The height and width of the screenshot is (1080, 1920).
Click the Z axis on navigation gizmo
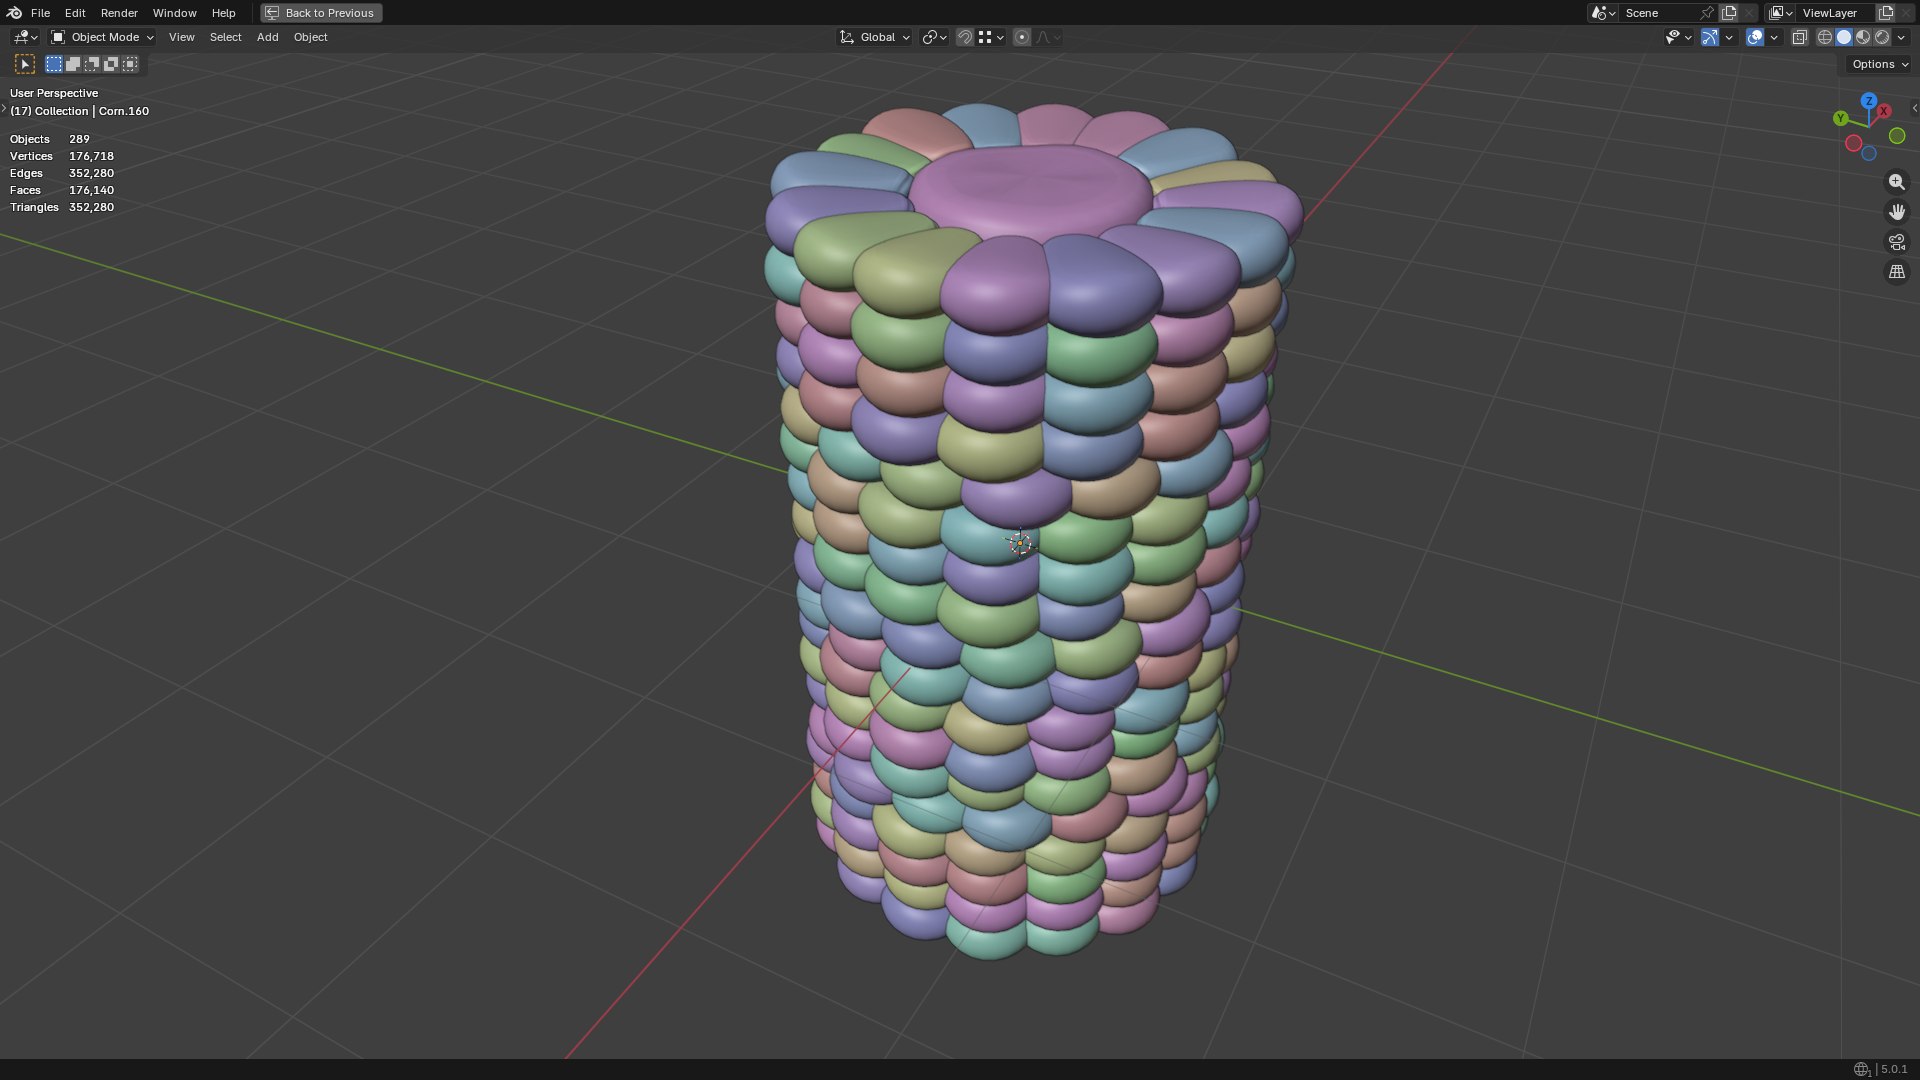point(1868,101)
